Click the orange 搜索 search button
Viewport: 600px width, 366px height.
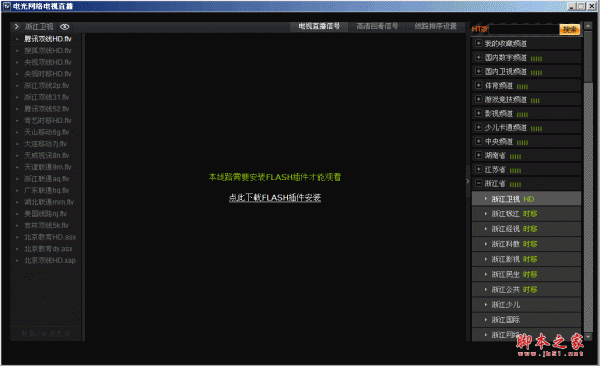coord(570,29)
